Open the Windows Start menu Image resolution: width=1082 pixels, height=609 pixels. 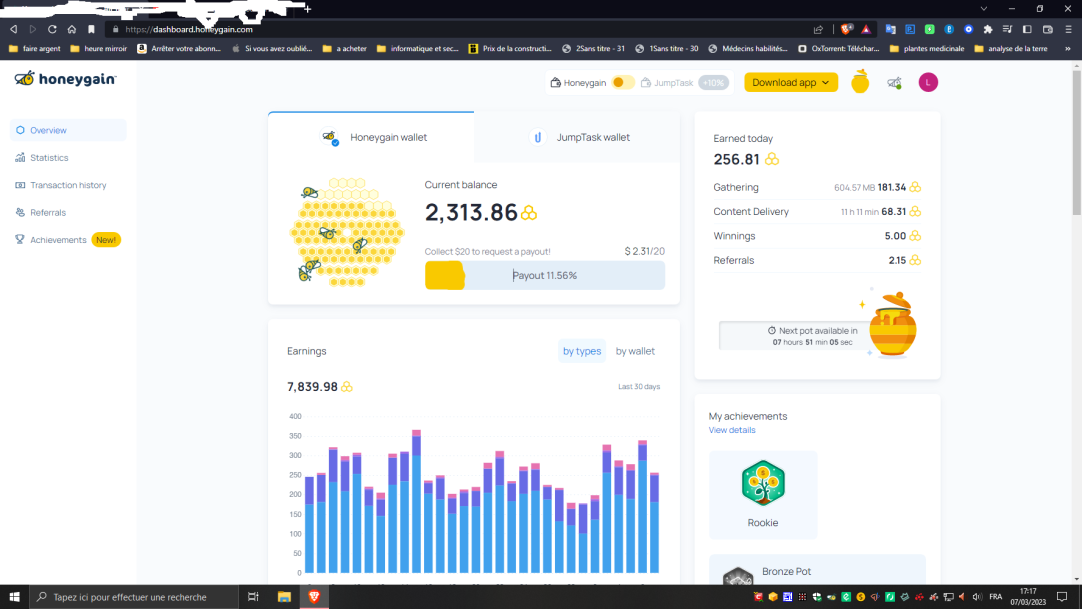(14, 597)
